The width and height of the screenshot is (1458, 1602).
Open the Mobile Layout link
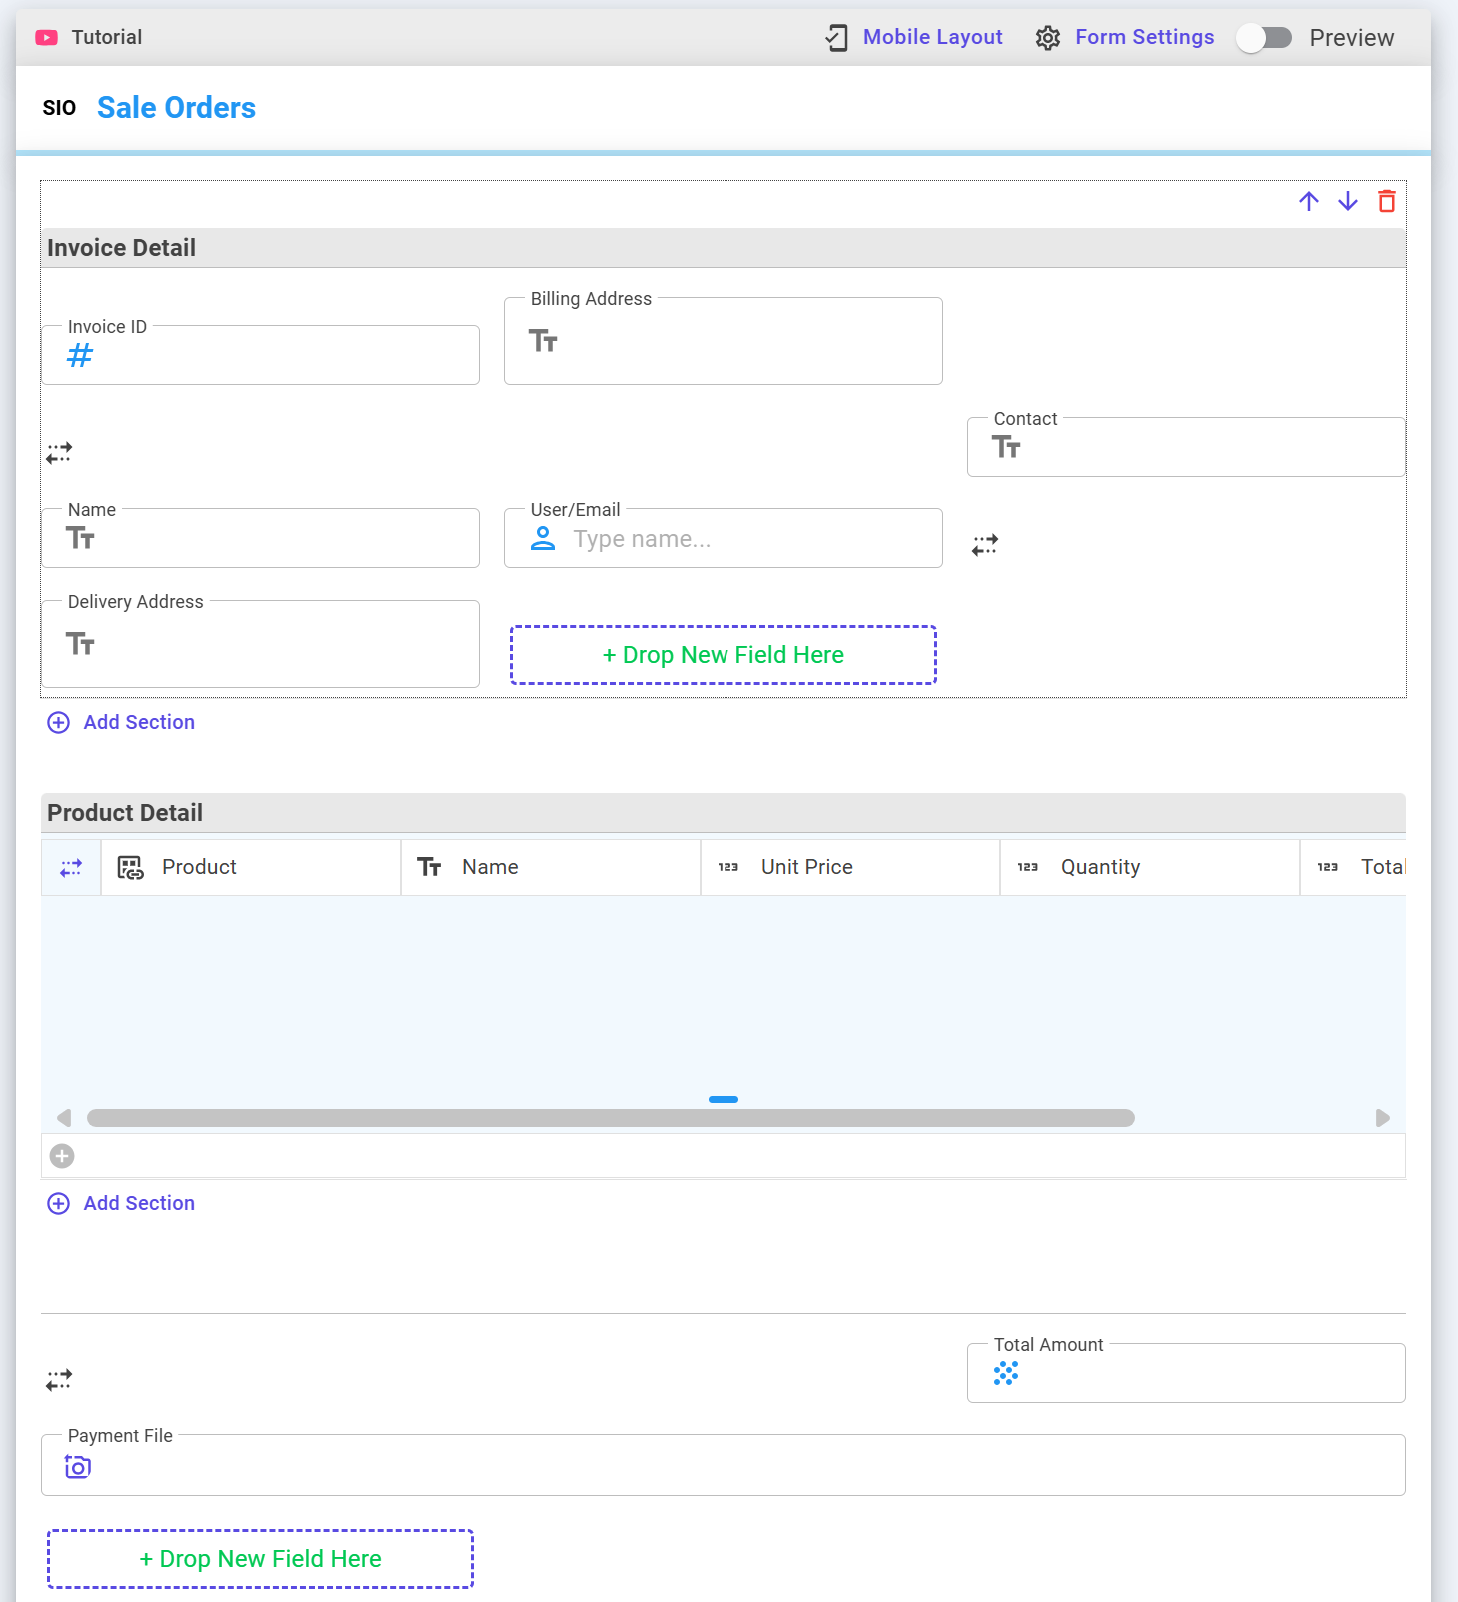pyautogui.click(x=932, y=37)
